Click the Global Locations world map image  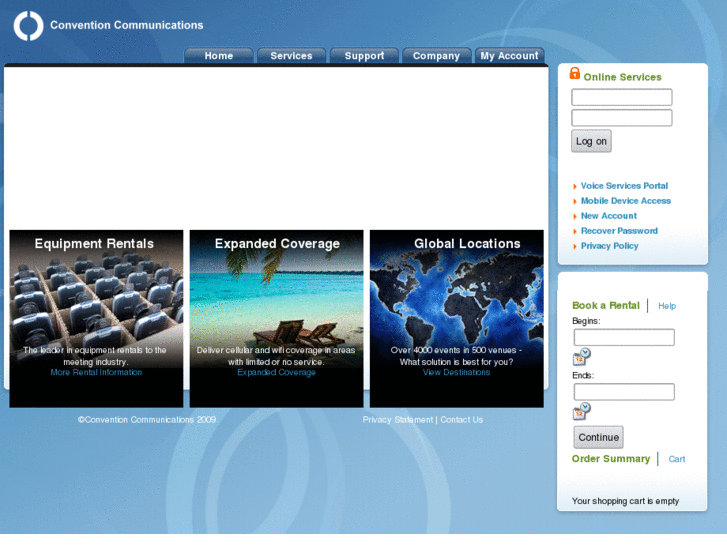[x=456, y=300]
